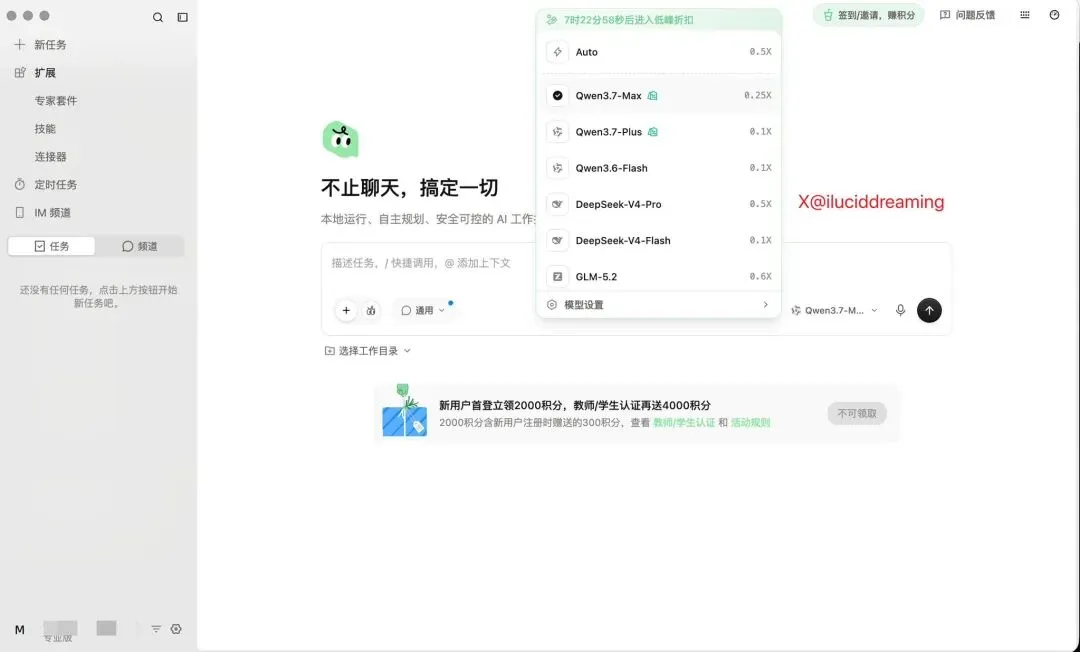Click the round clock icon at top right

click(1055, 15)
